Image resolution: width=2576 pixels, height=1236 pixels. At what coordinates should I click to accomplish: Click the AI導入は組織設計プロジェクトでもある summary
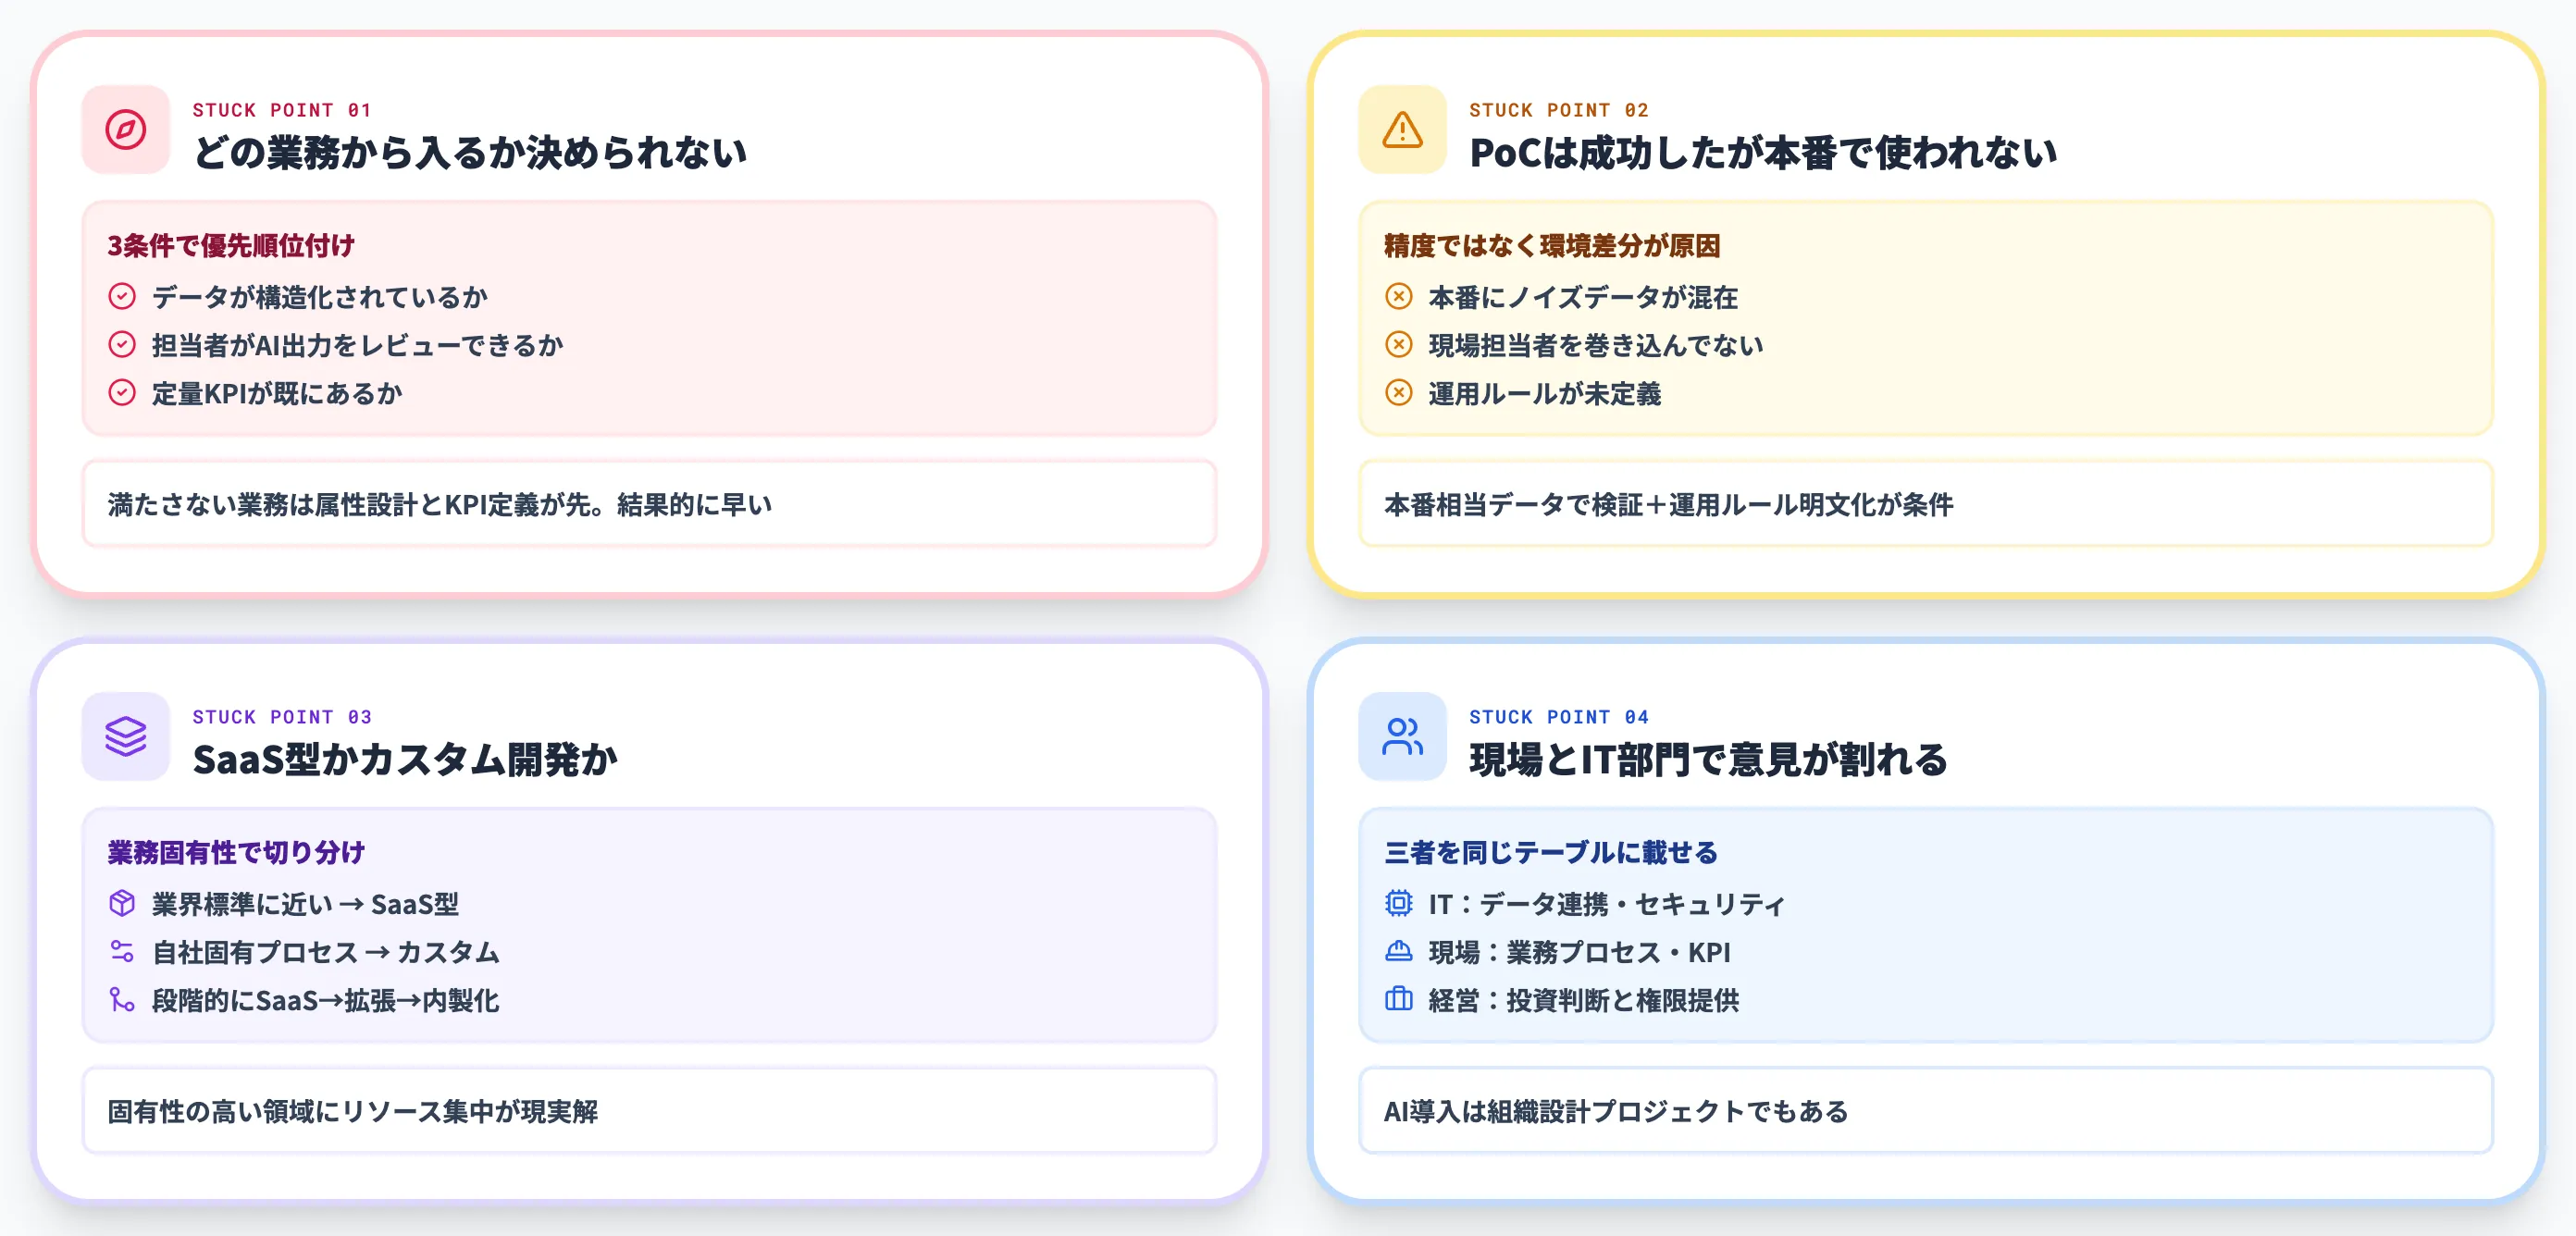tap(1614, 1110)
